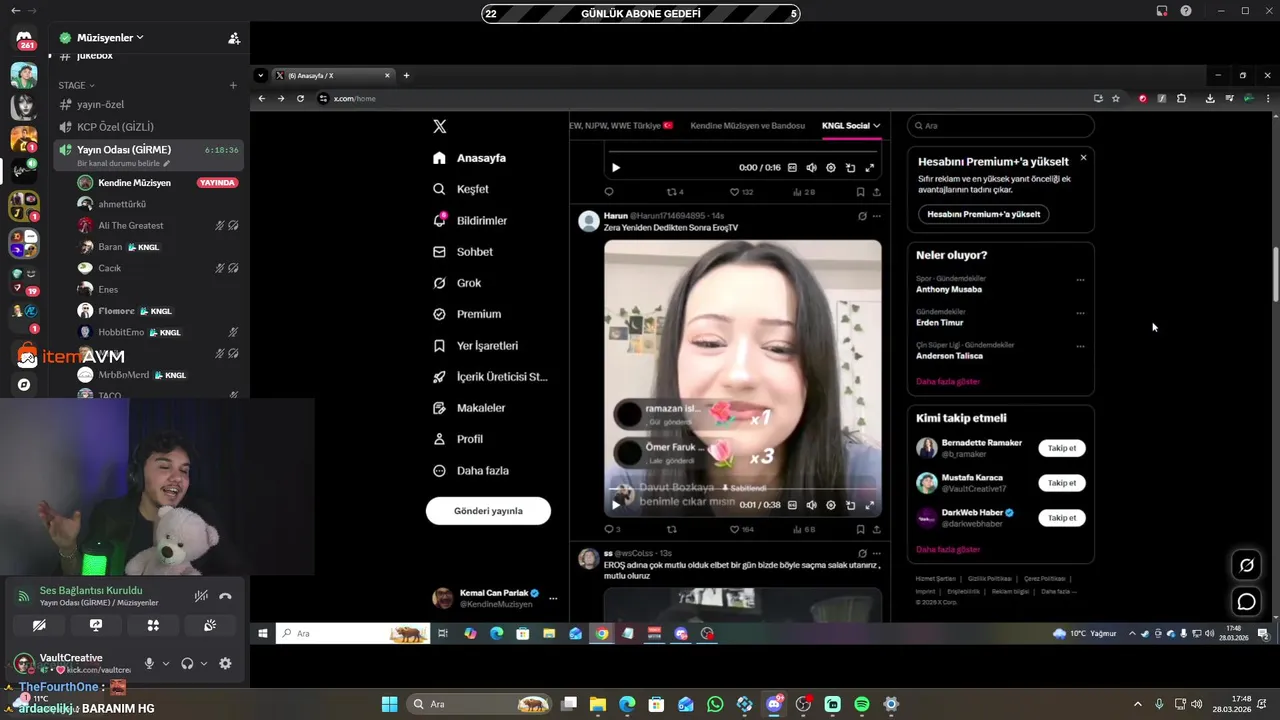This screenshot has height=720, width=1280.
Task: Bookmark Harun's post
Action: pyautogui.click(x=860, y=529)
